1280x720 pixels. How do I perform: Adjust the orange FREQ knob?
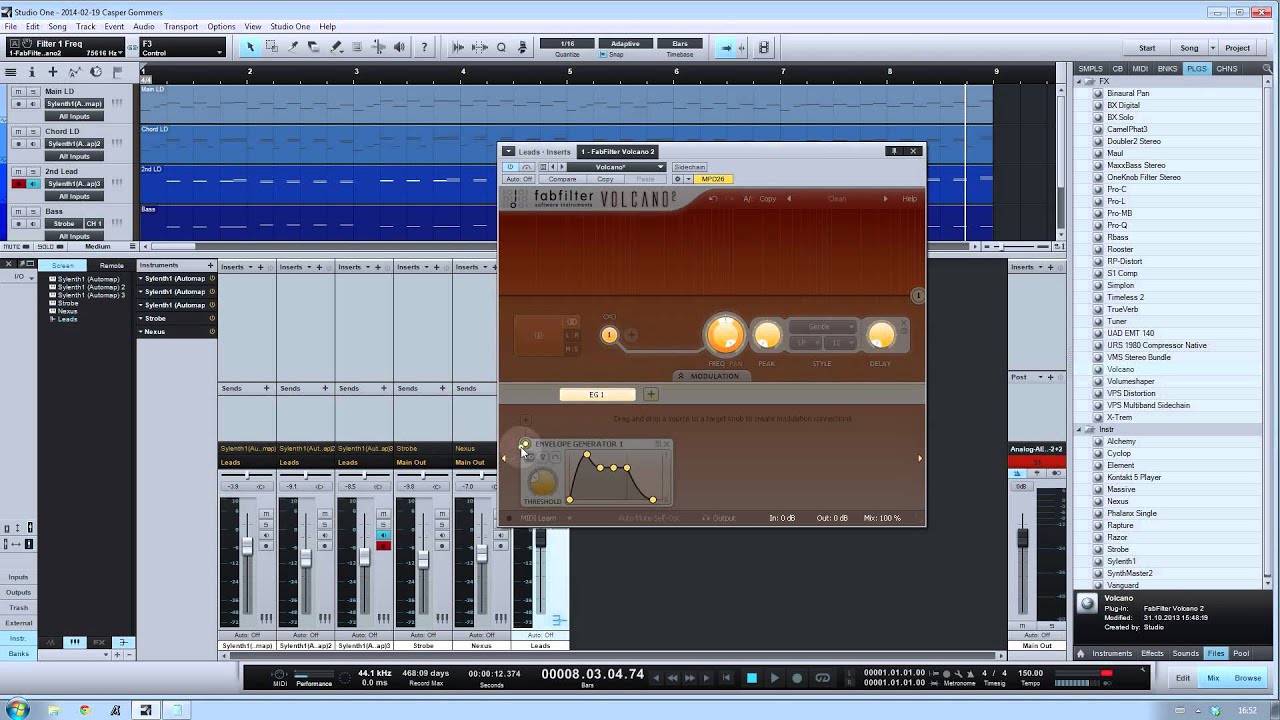point(725,336)
